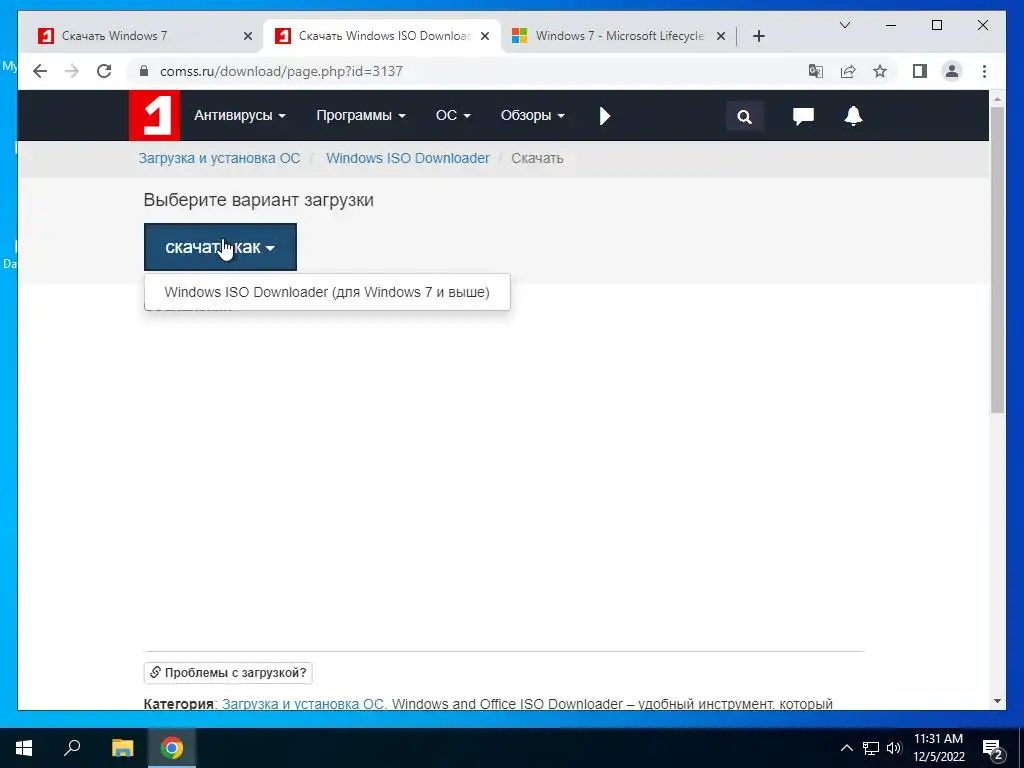
Task: Open the Chrome profile avatar
Action: point(952,71)
